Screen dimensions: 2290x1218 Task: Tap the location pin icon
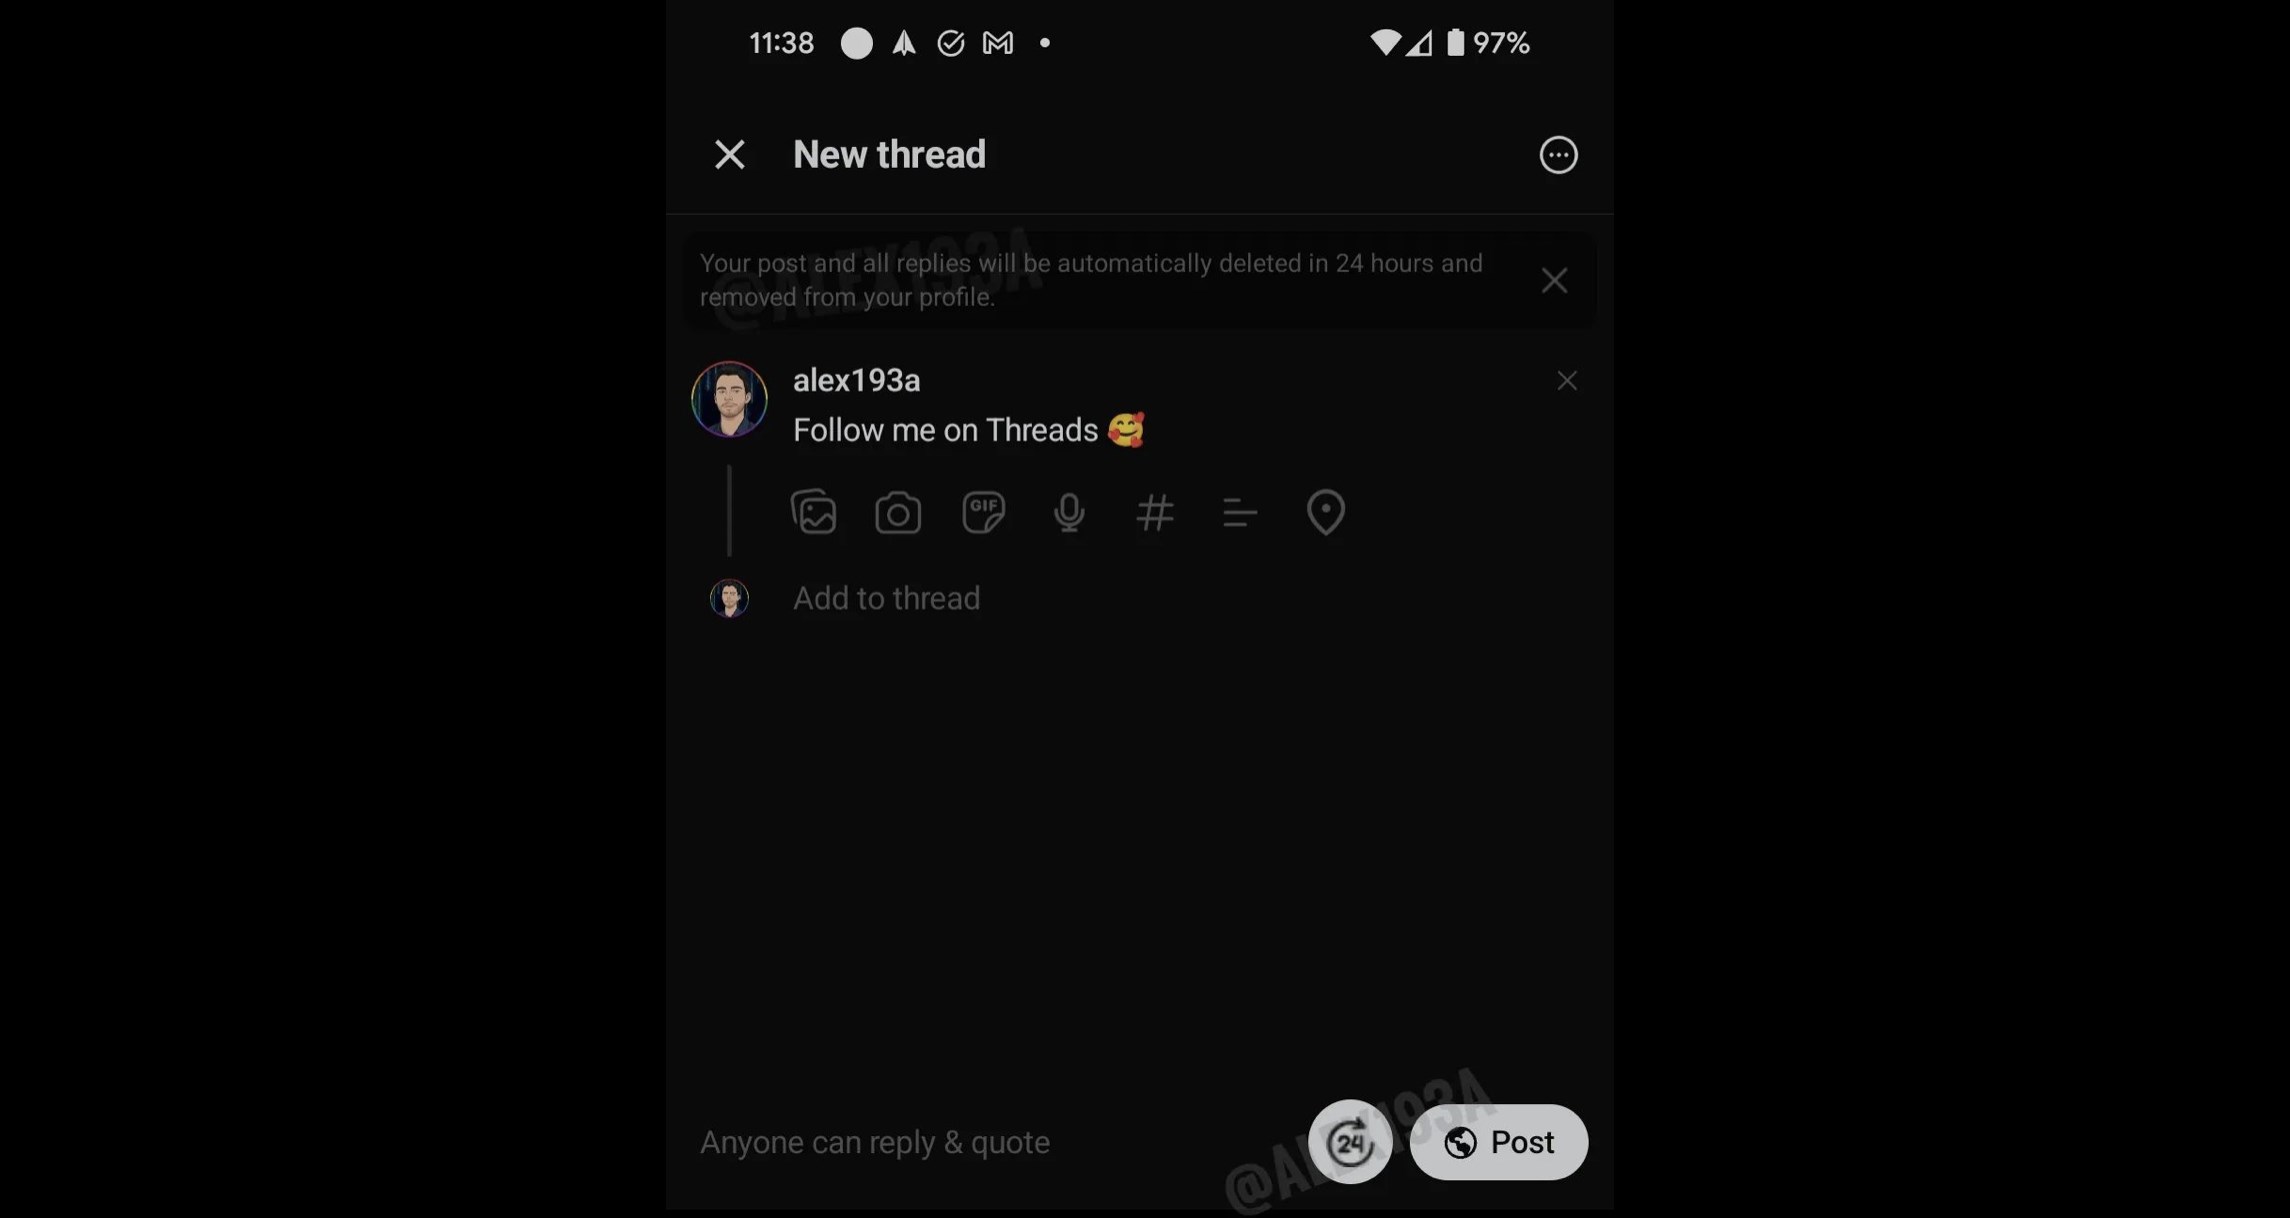(1324, 511)
